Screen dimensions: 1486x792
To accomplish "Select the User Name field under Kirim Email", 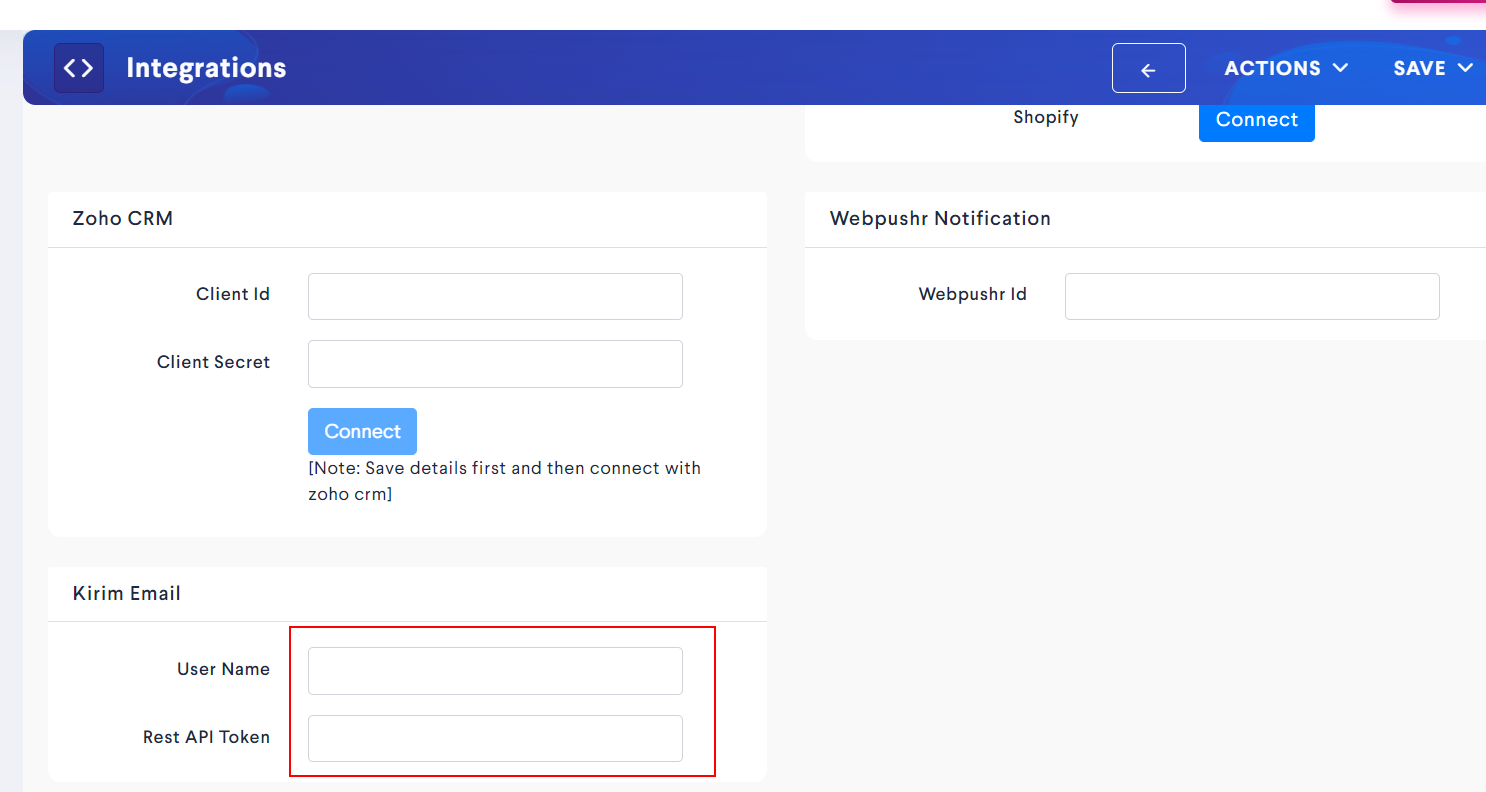I will pos(495,671).
